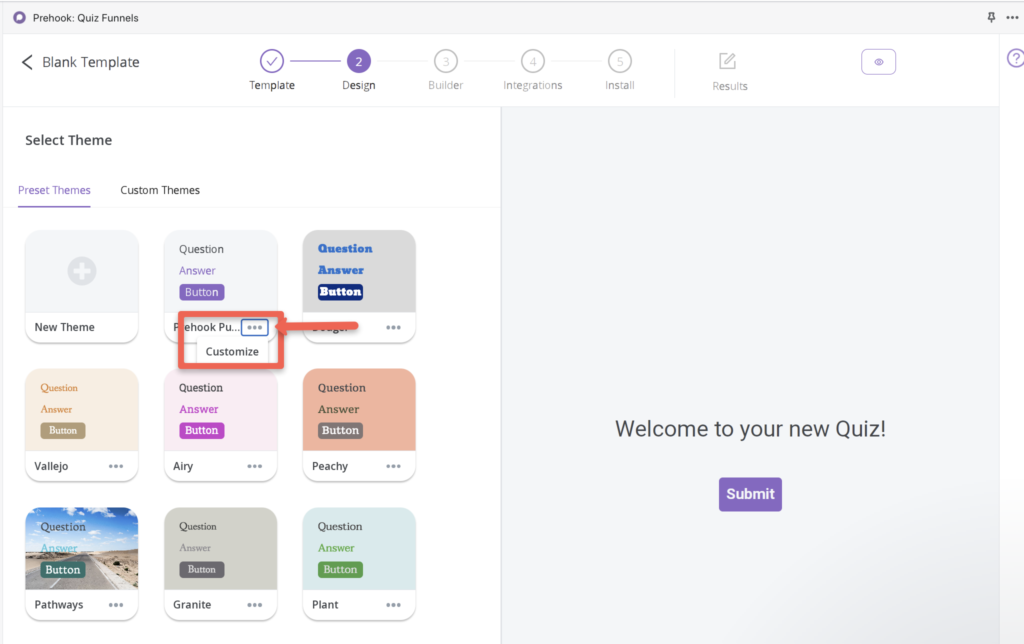The width and height of the screenshot is (1024, 644).
Task: Open title bar three-dots menu
Action: 1012,18
